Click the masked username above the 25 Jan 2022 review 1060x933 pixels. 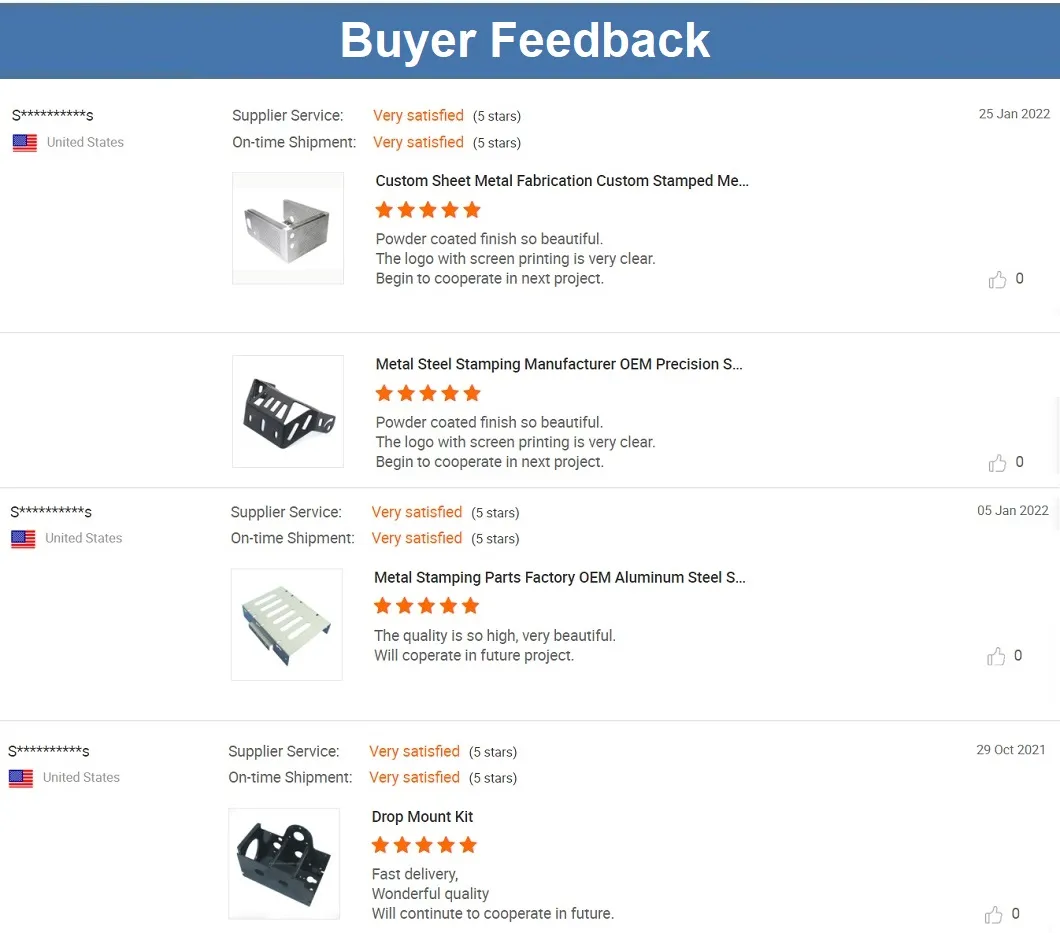(52, 115)
